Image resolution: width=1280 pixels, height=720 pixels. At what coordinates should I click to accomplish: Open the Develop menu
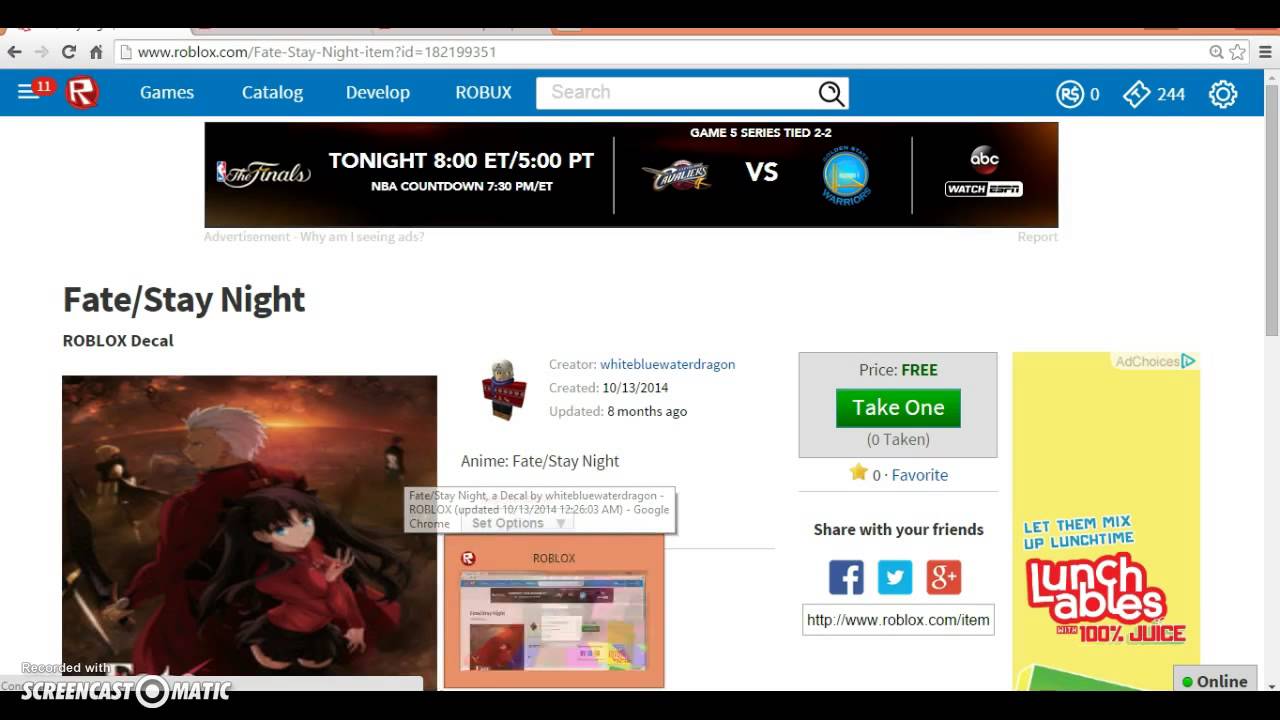click(x=378, y=92)
